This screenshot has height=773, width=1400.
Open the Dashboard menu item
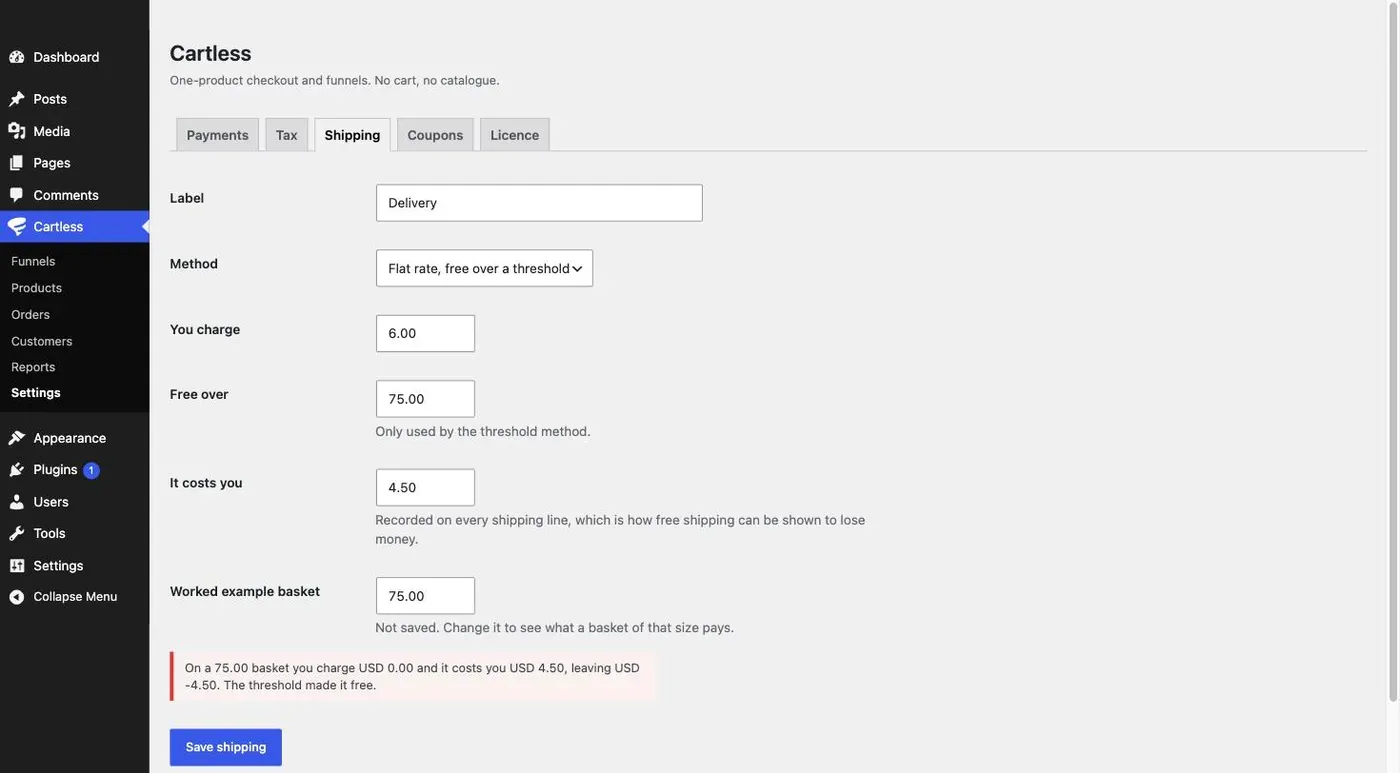click(x=75, y=57)
